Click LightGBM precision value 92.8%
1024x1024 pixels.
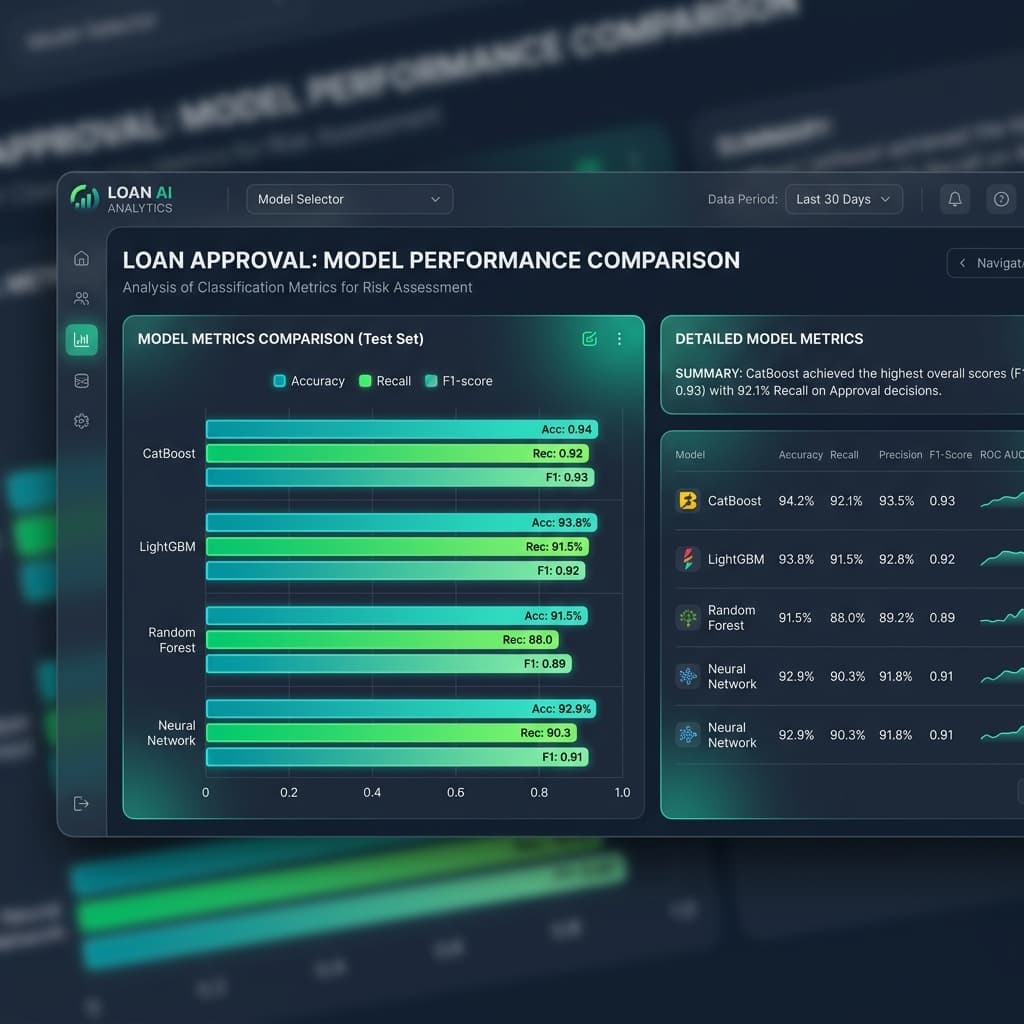[x=897, y=559]
